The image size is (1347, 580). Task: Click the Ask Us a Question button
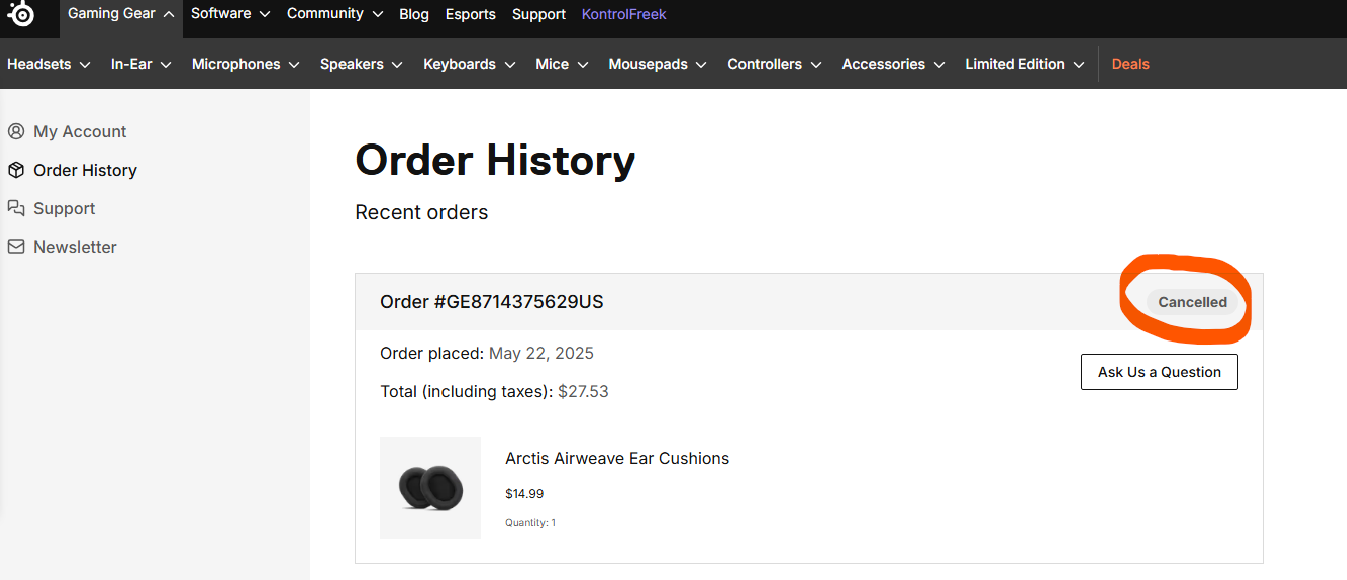[1158, 371]
